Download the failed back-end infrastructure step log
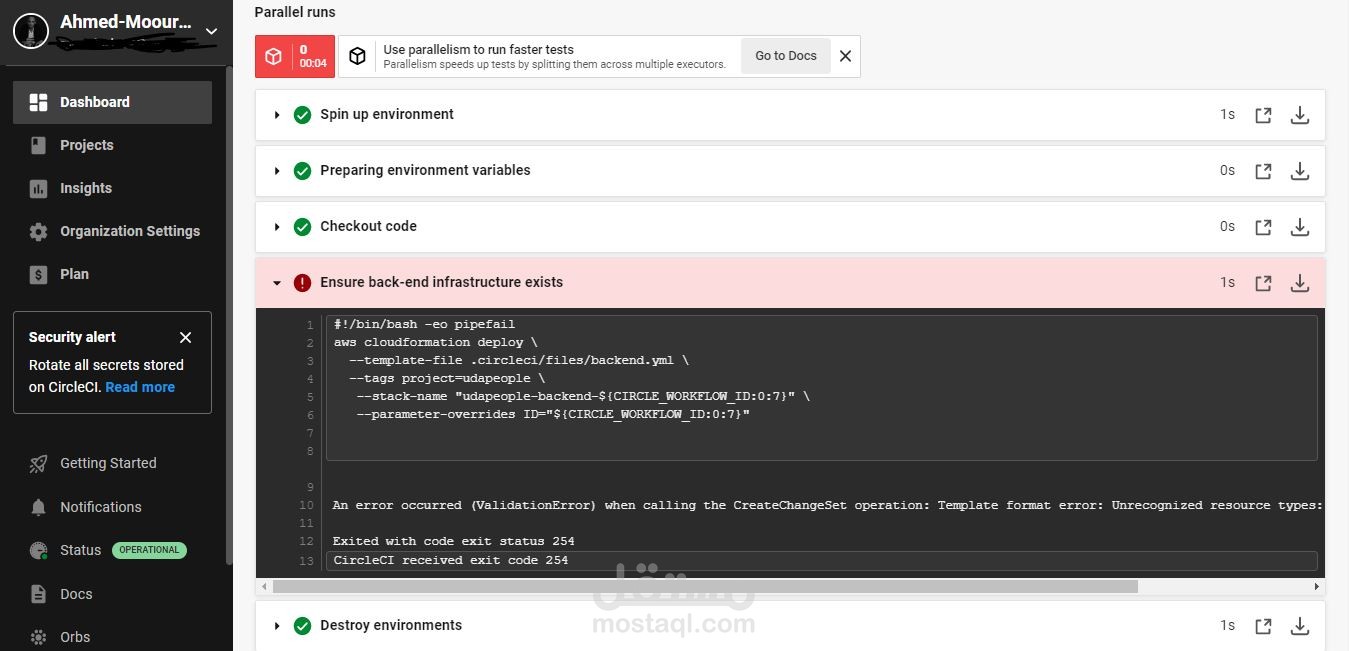 1299,283
